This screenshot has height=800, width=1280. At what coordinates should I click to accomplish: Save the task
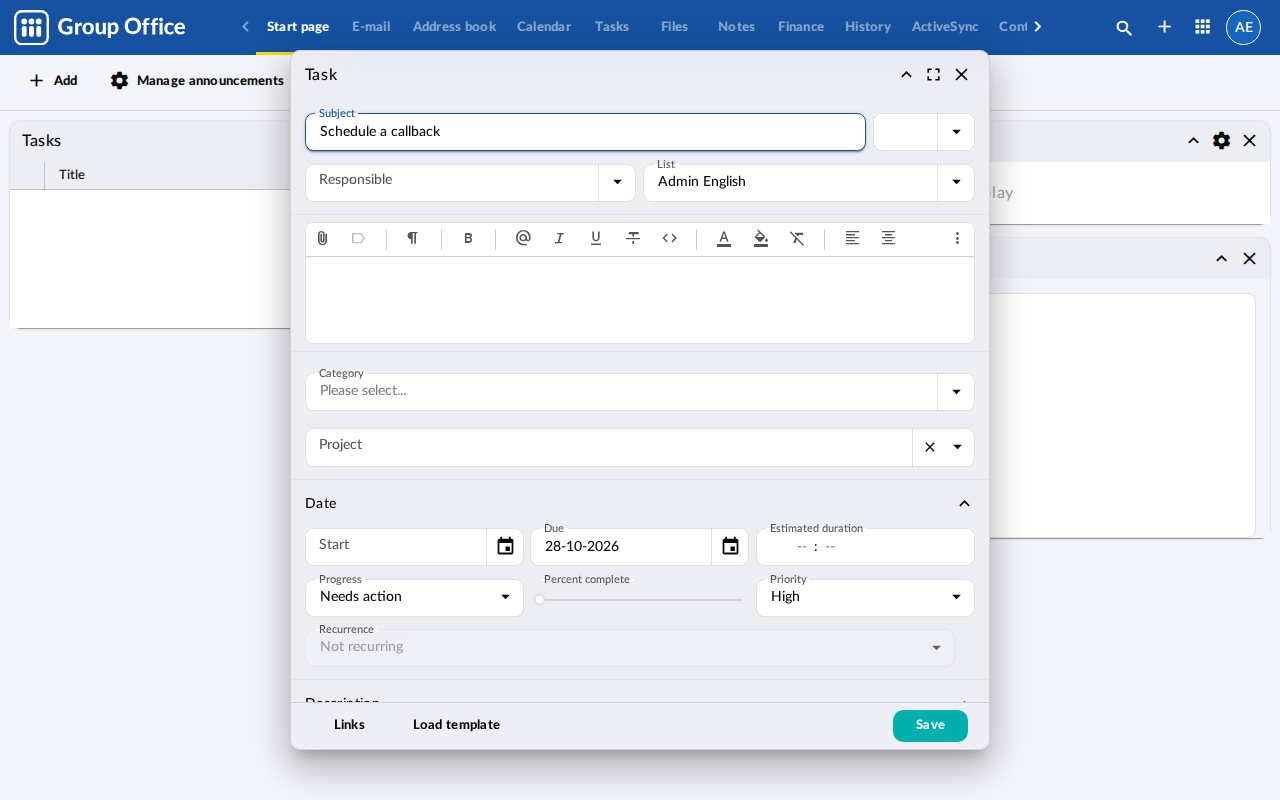pos(930,725)
